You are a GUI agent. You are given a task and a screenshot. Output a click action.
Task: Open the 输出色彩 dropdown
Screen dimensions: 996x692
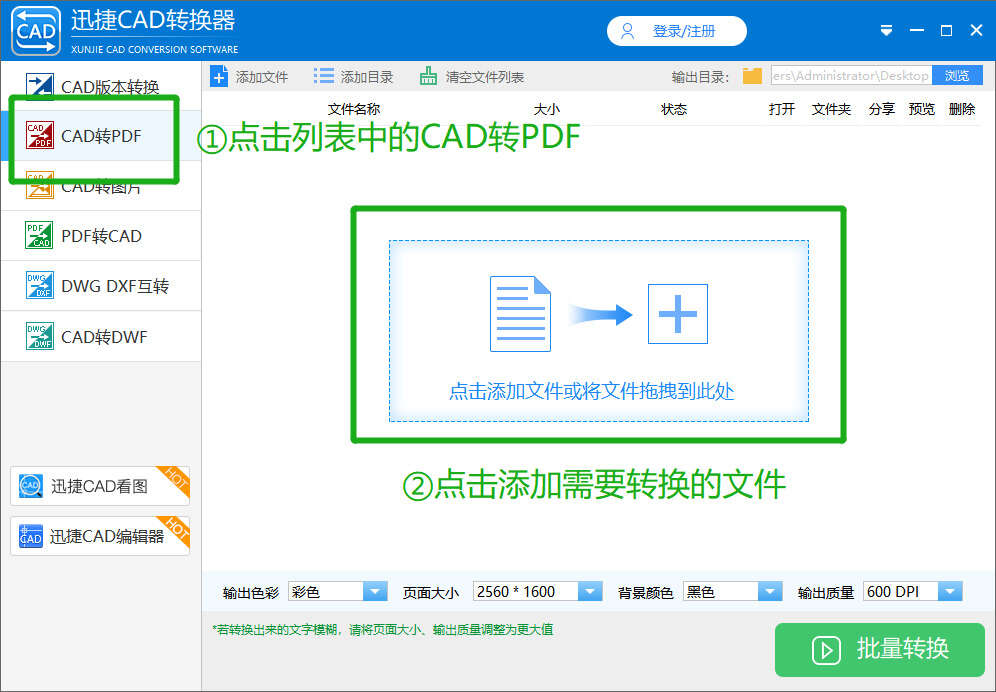click(x=337, y=592)
